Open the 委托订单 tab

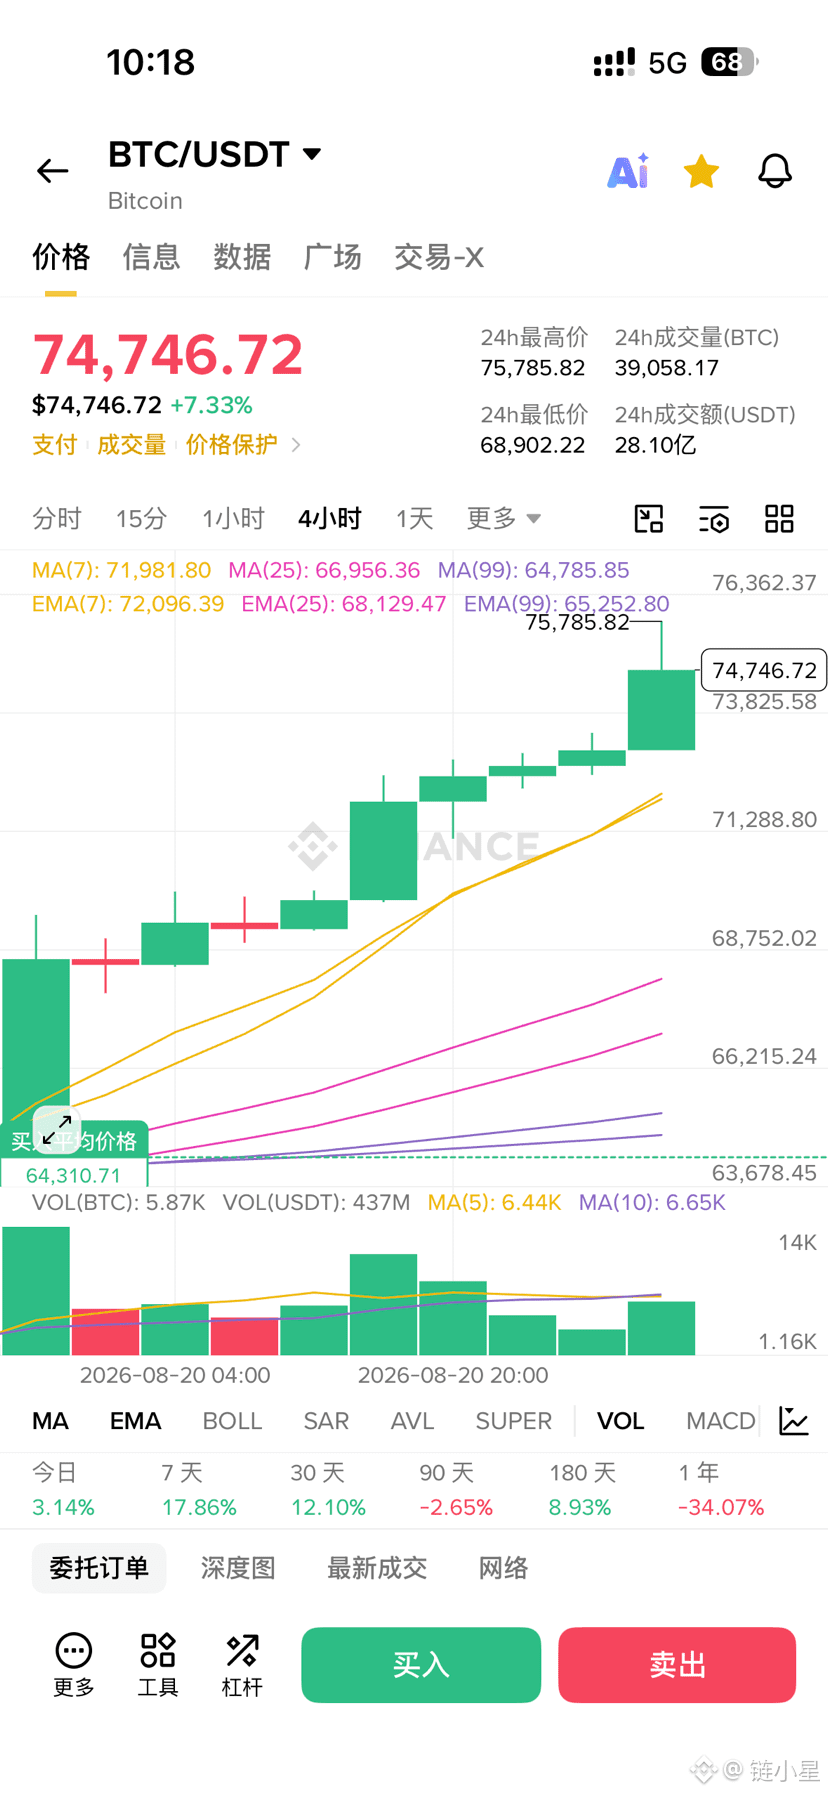click(x=99, y=1568)
